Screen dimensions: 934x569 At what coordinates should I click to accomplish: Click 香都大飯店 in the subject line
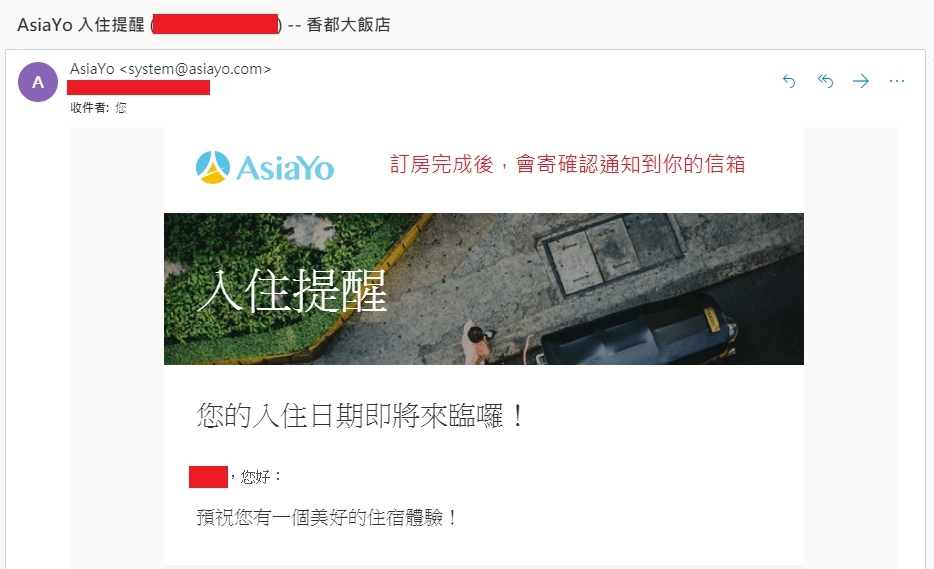pyautogui.click(x=348, y=25)
